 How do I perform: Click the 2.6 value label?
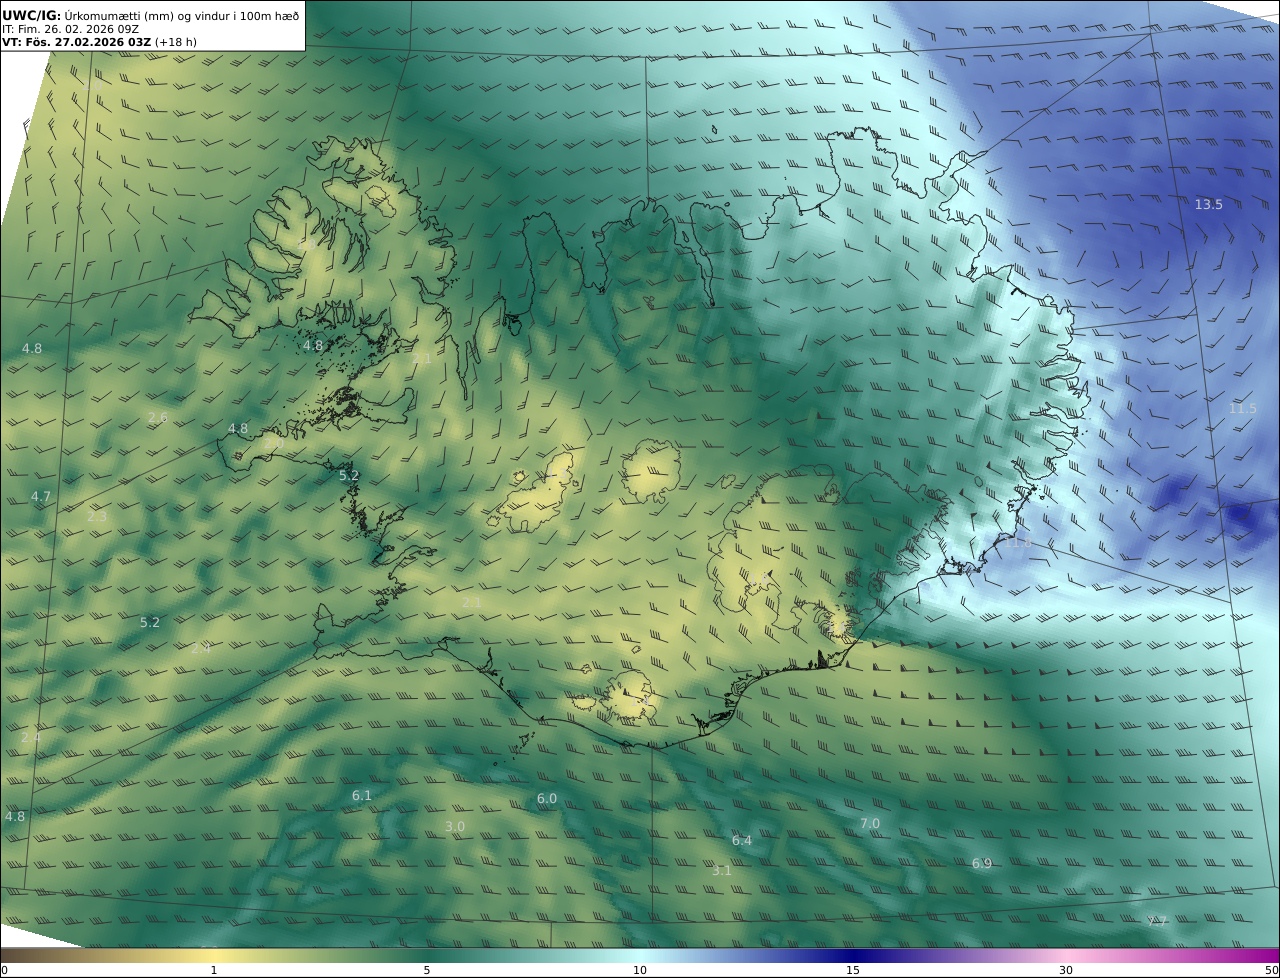(158, 417)
